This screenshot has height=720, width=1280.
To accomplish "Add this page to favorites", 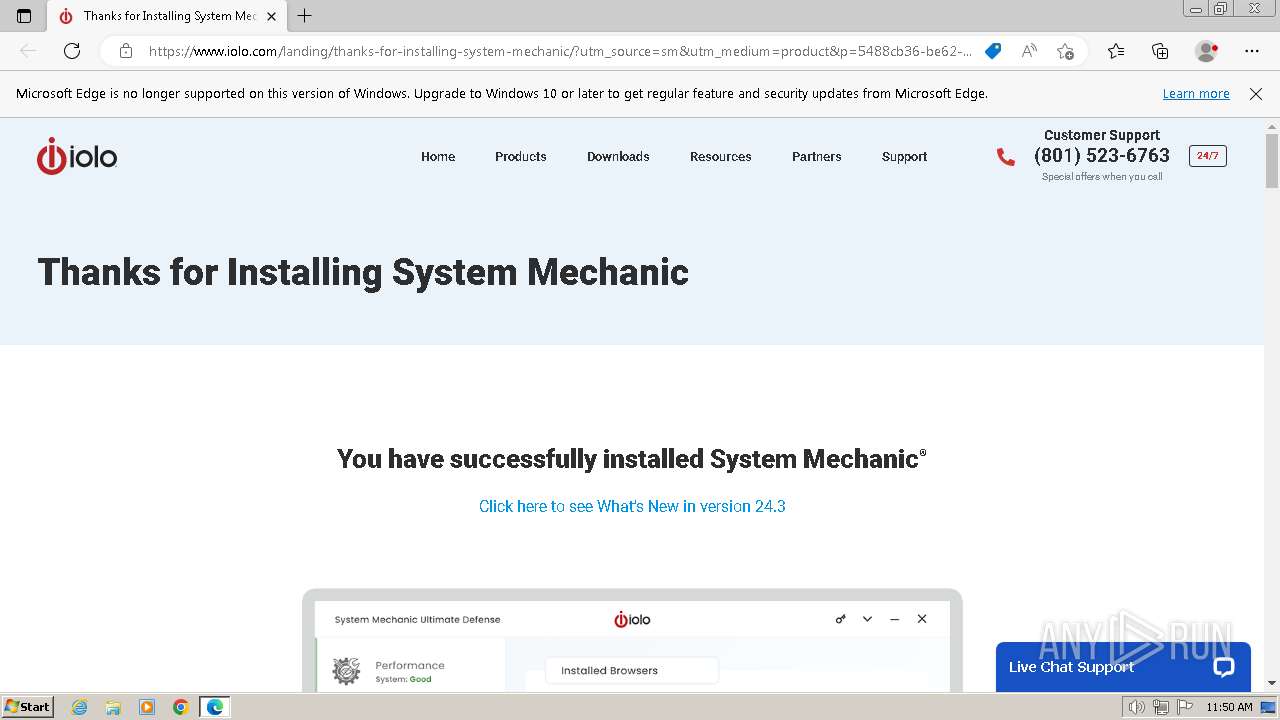I will pos(1065,51).
